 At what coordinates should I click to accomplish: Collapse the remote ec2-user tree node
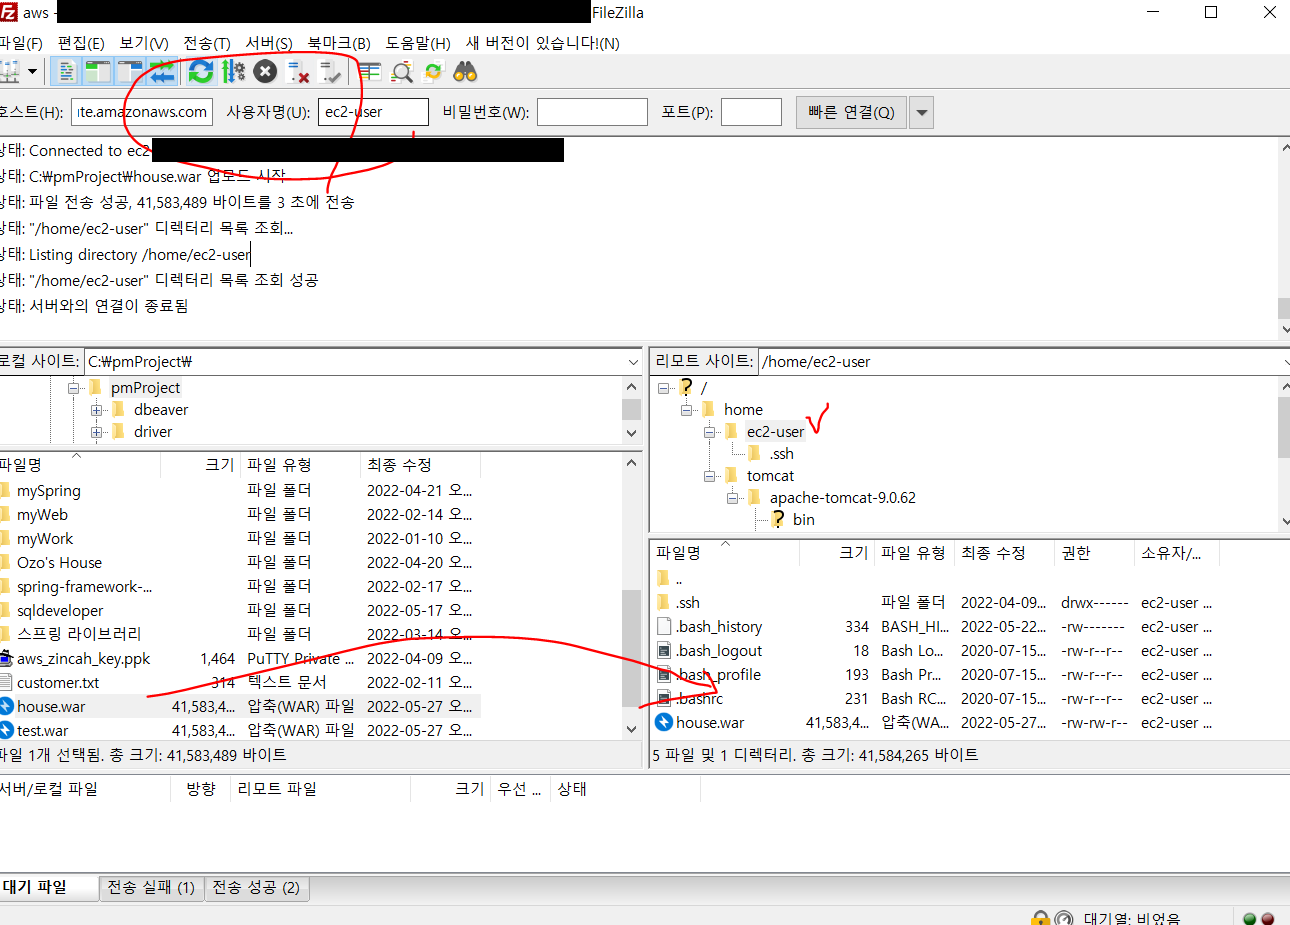point(709,432)
